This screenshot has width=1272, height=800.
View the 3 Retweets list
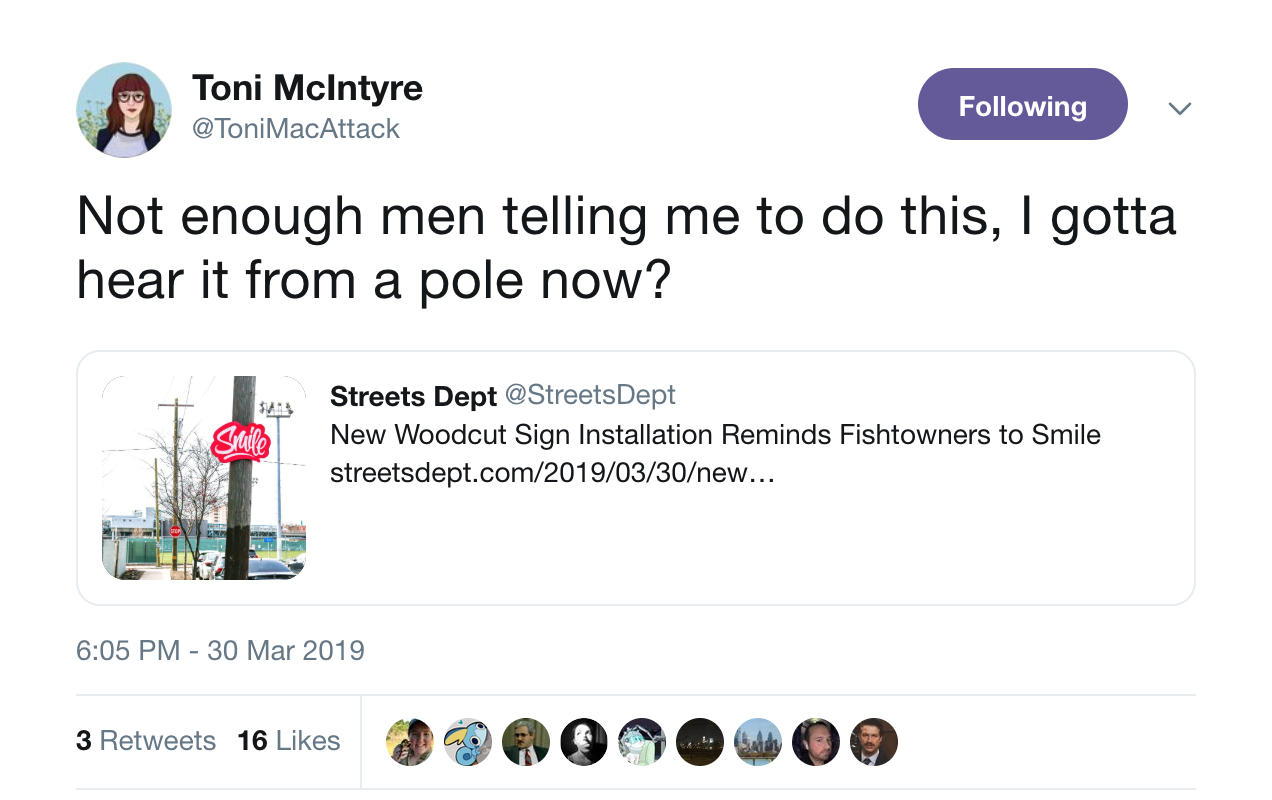point(146,741)
